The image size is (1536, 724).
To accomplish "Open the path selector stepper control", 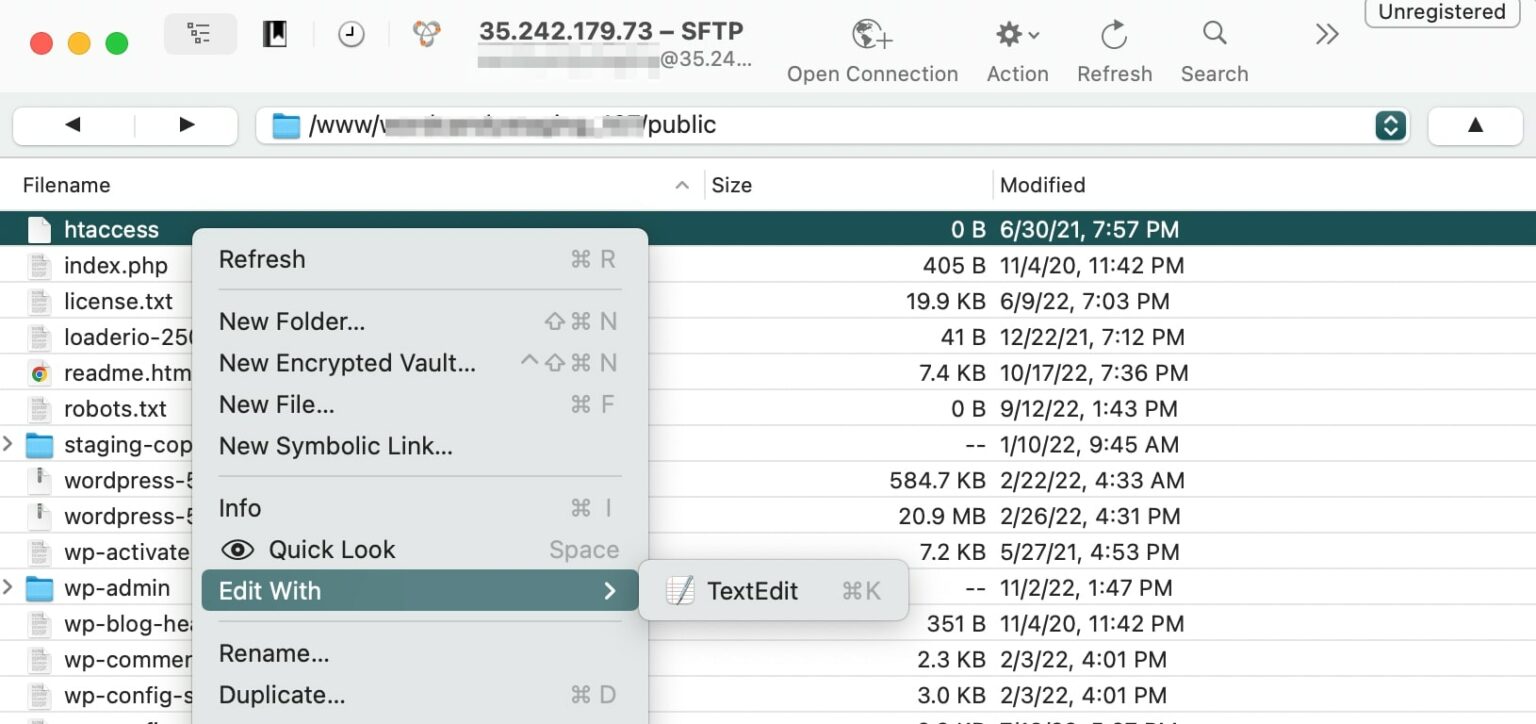I will point(1390,124).
